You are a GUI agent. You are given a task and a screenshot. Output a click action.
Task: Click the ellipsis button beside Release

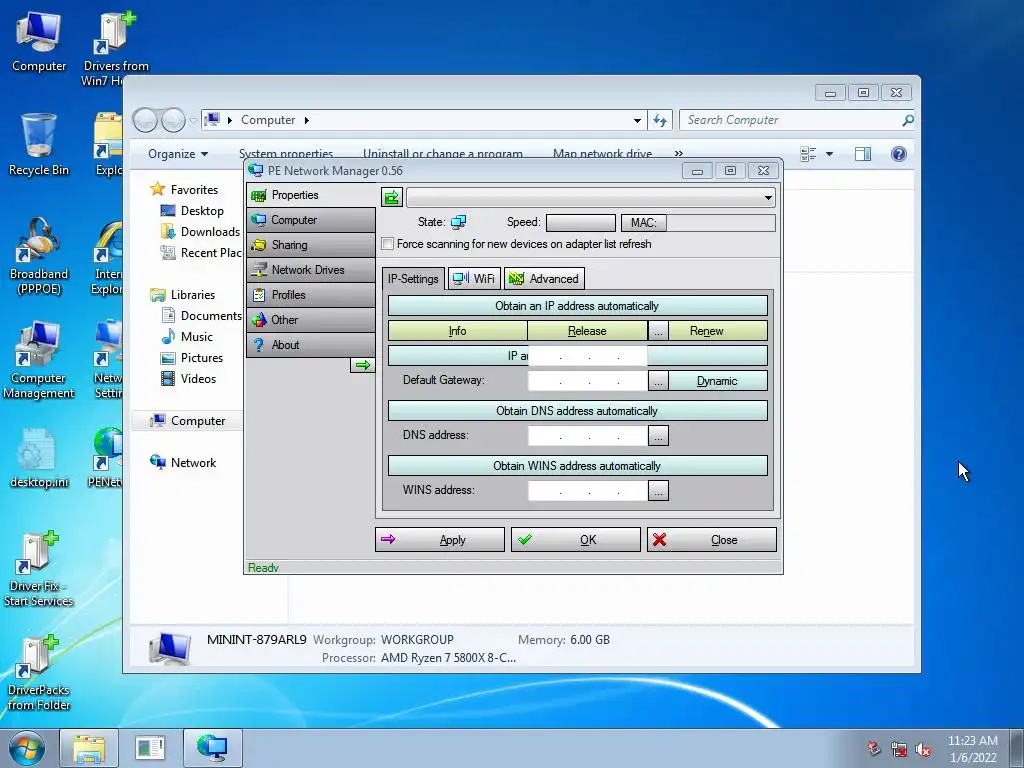(x=658, y=331)
